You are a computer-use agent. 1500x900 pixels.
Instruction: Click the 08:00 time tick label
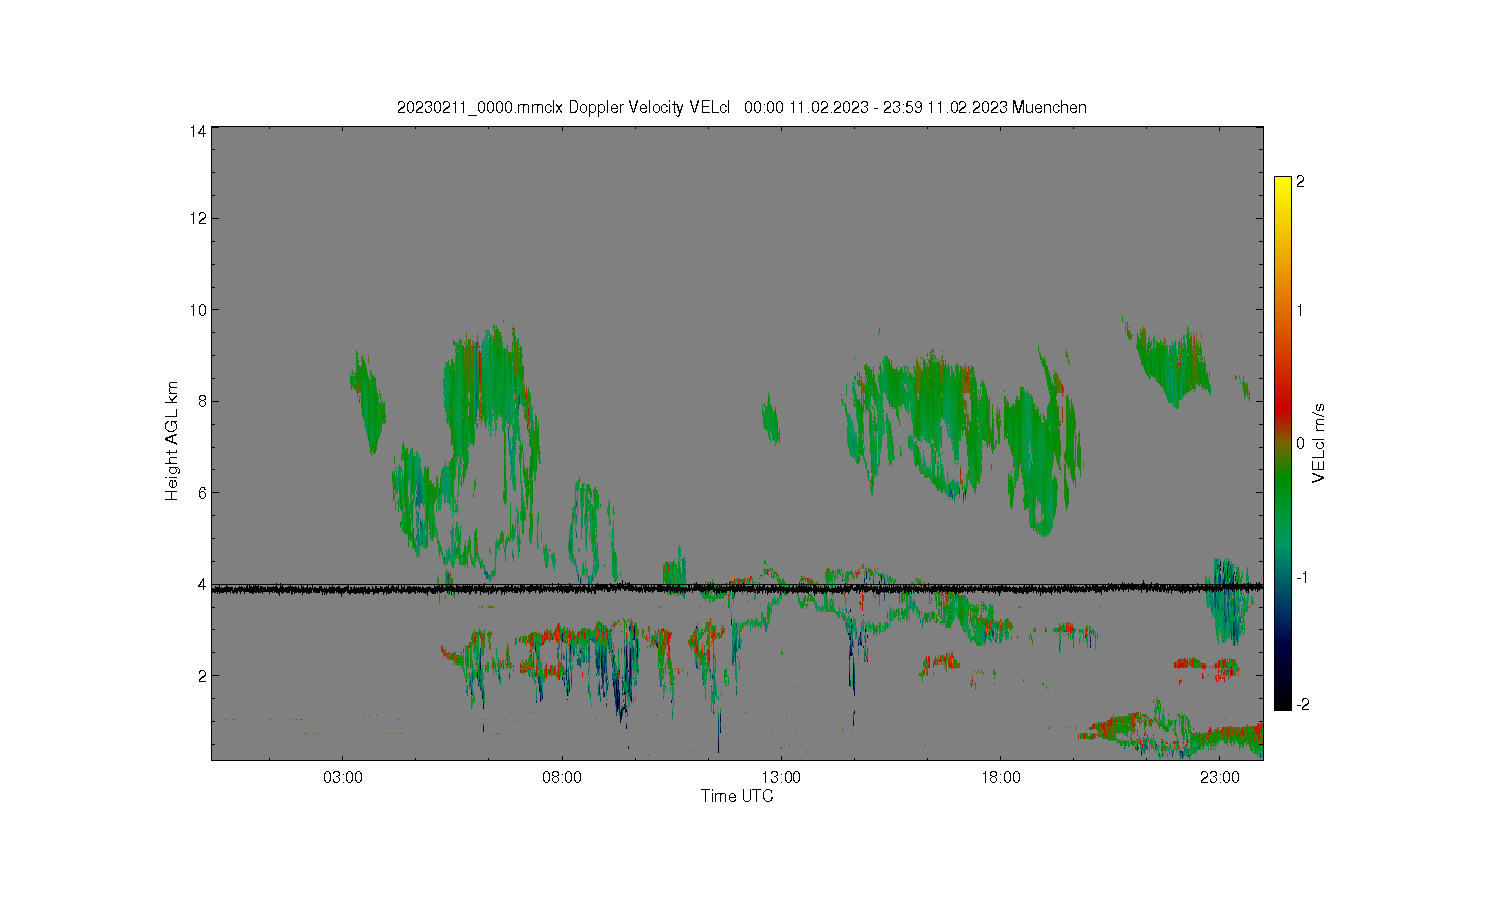(x=562, y=777)
